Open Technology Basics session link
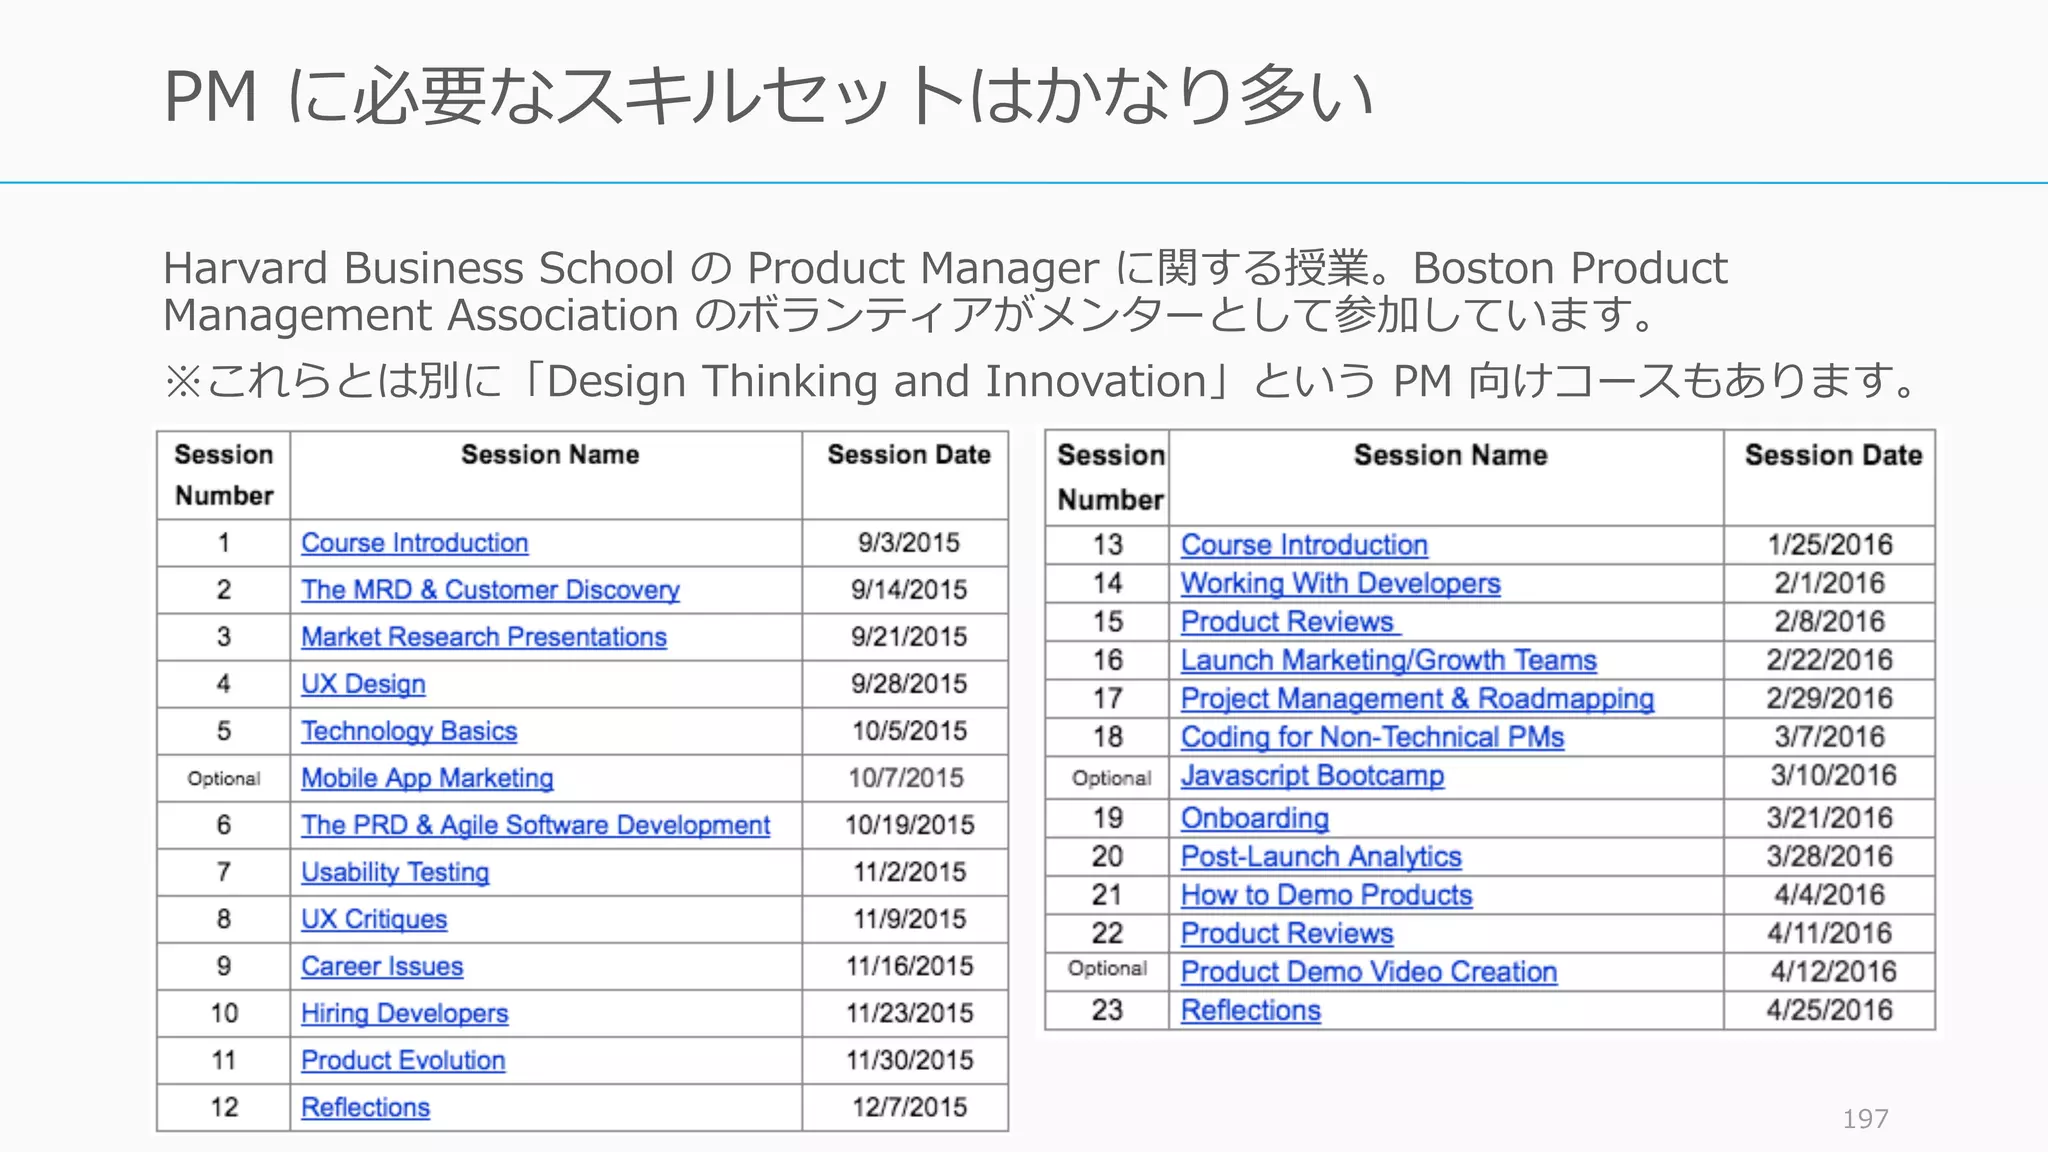This screenshot has width=2048, height=1152. 409,731
